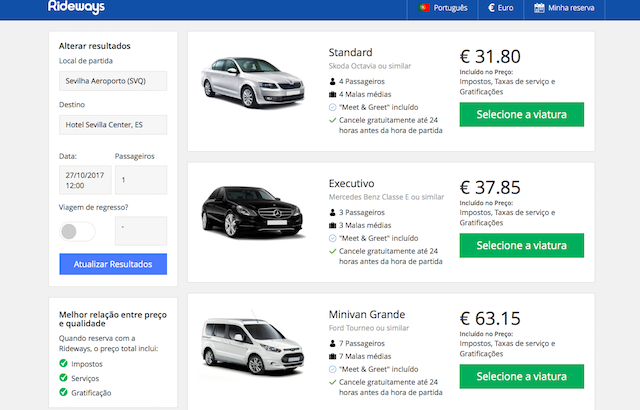This screenshot has height=410, width=640.
Task: Click Melhor relação entre preço e qualidade heading
Action: coord(113,319)
